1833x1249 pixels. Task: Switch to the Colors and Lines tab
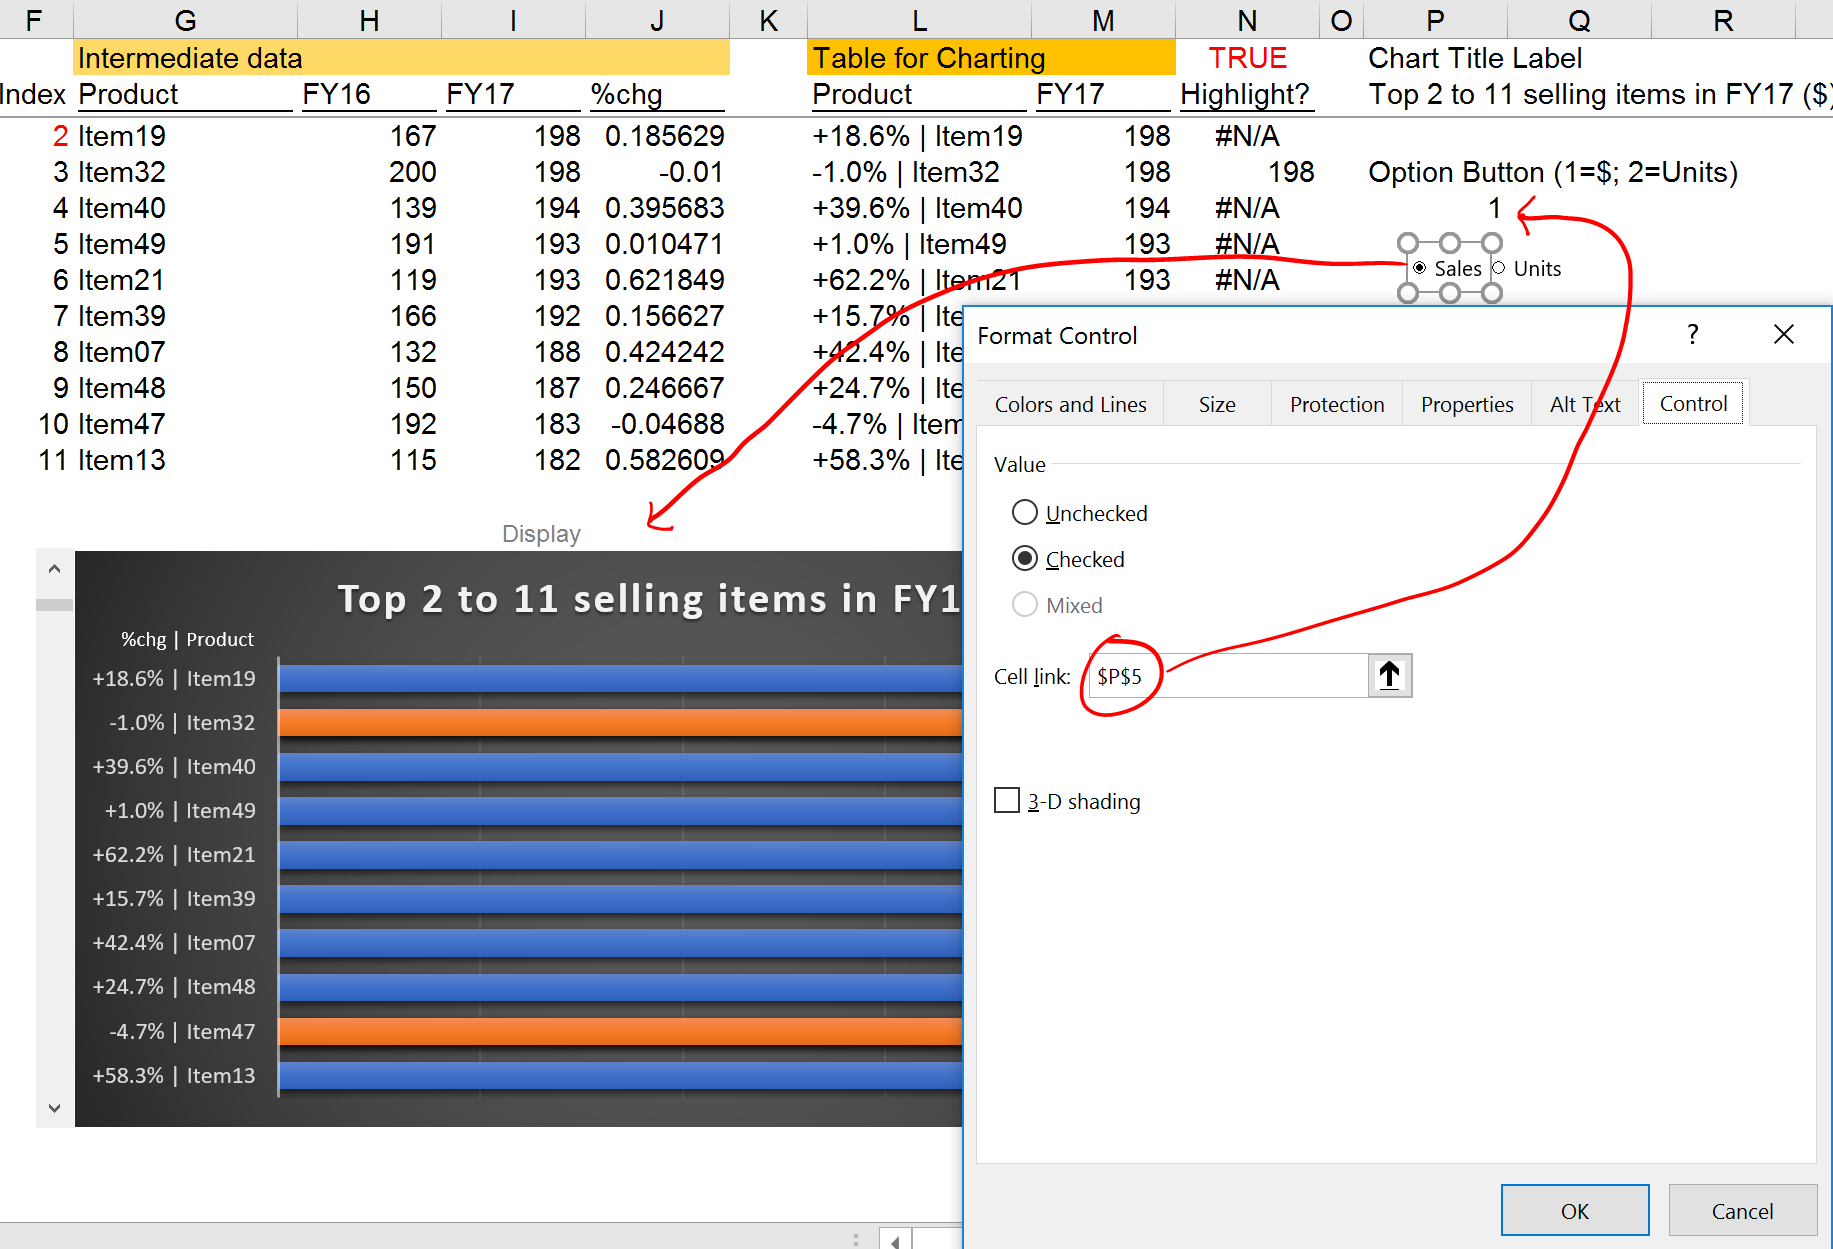click(x=1070, y=405)
